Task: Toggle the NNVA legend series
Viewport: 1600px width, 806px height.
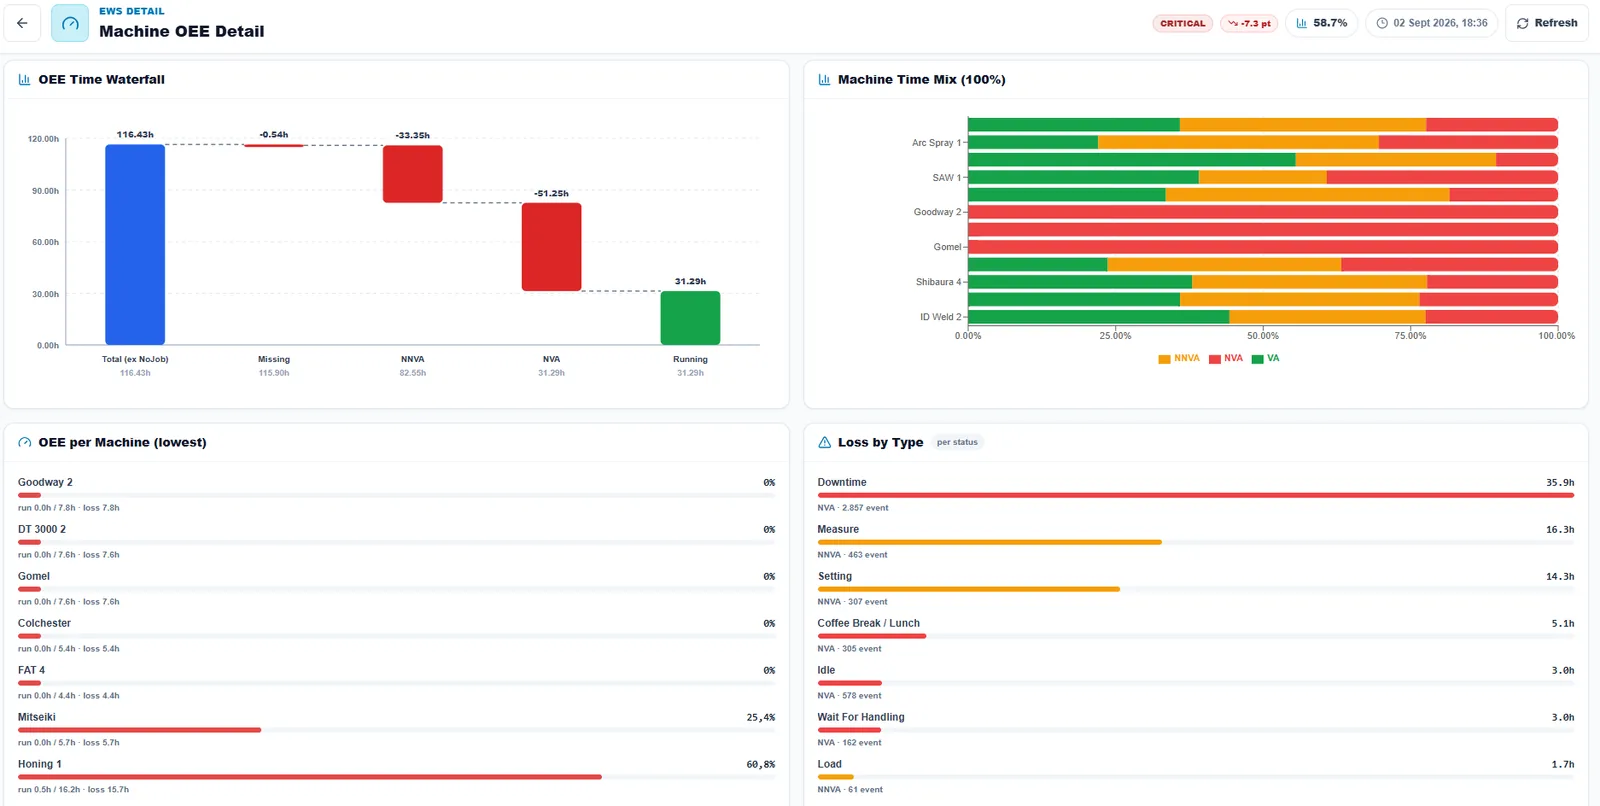Action: [1179, 358]
